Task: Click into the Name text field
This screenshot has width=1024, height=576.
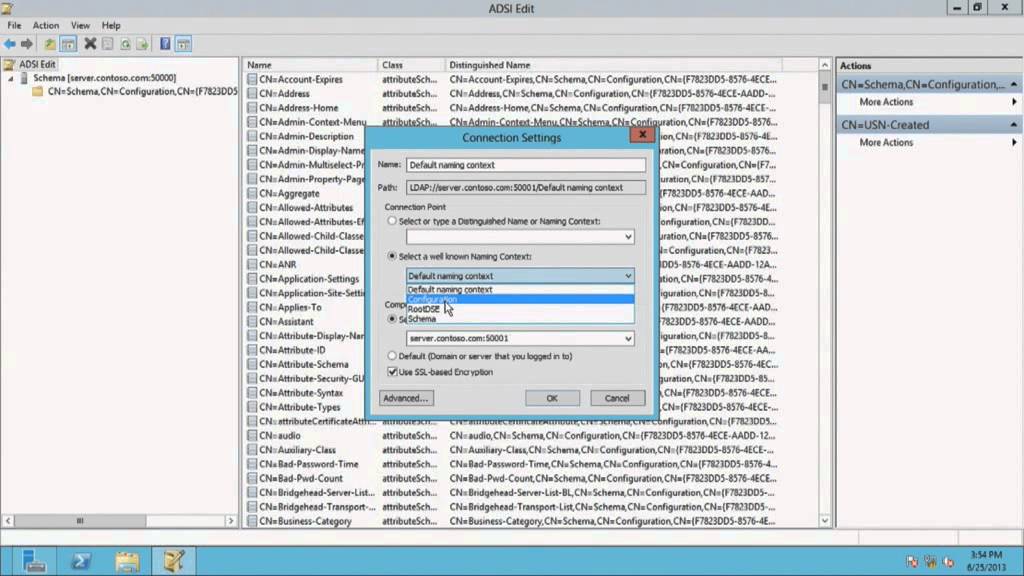Action: pos(526,165)
